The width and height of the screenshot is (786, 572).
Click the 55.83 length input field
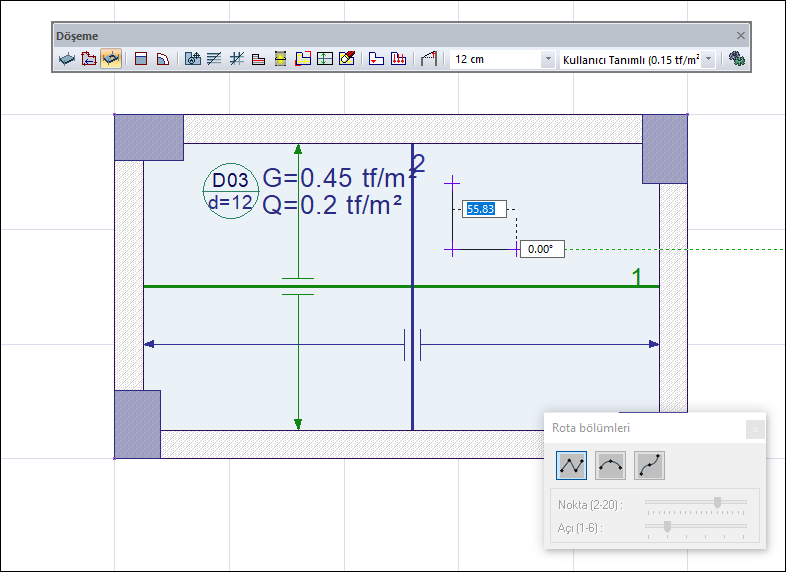pos(484,209)
